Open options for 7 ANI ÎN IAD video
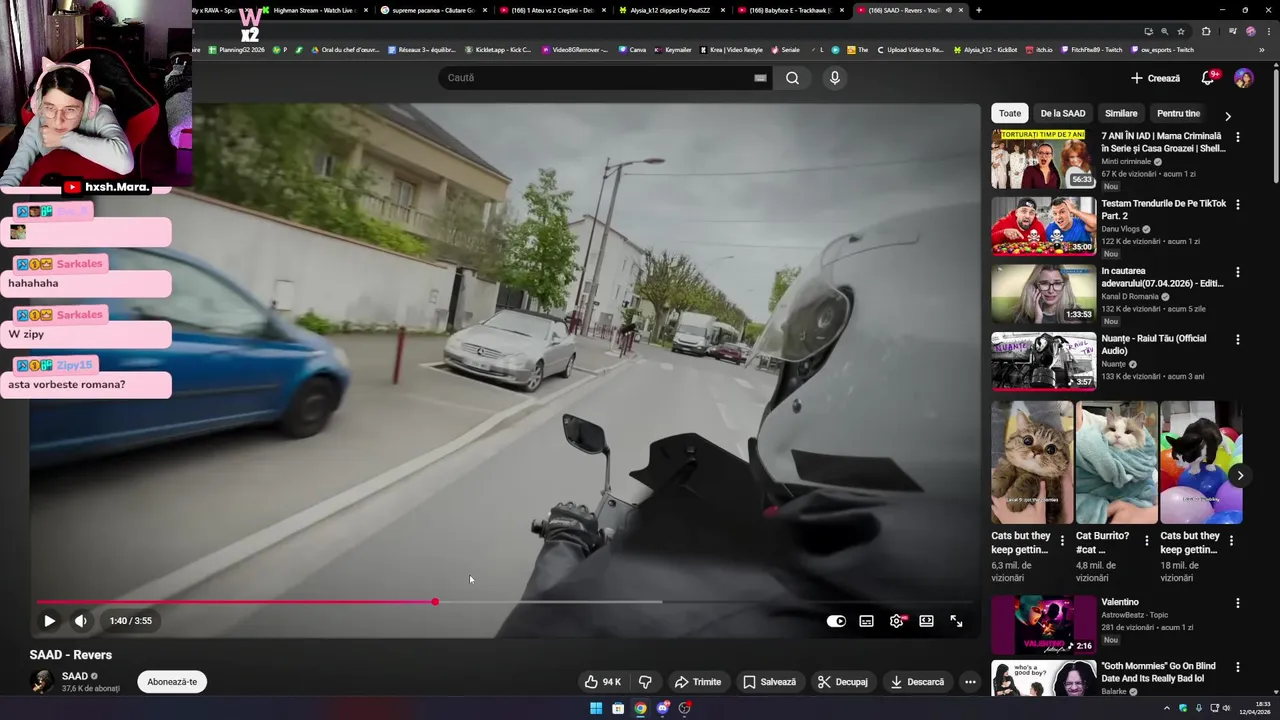 pos(1238,137)
